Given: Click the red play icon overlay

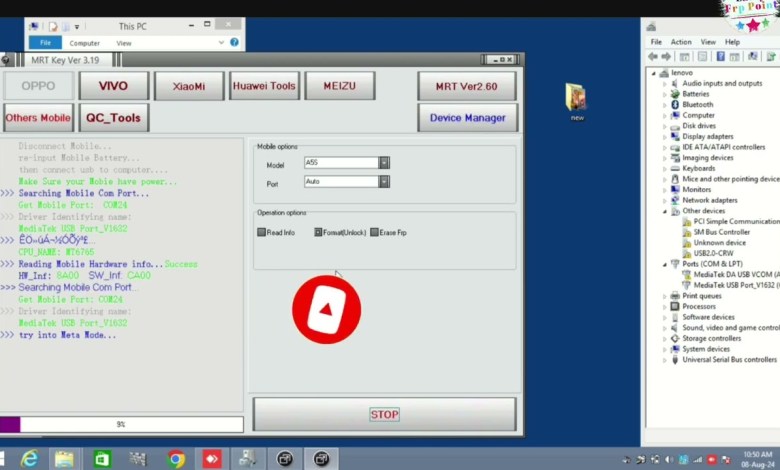Looking at the screenshot, I should [326, 310].
